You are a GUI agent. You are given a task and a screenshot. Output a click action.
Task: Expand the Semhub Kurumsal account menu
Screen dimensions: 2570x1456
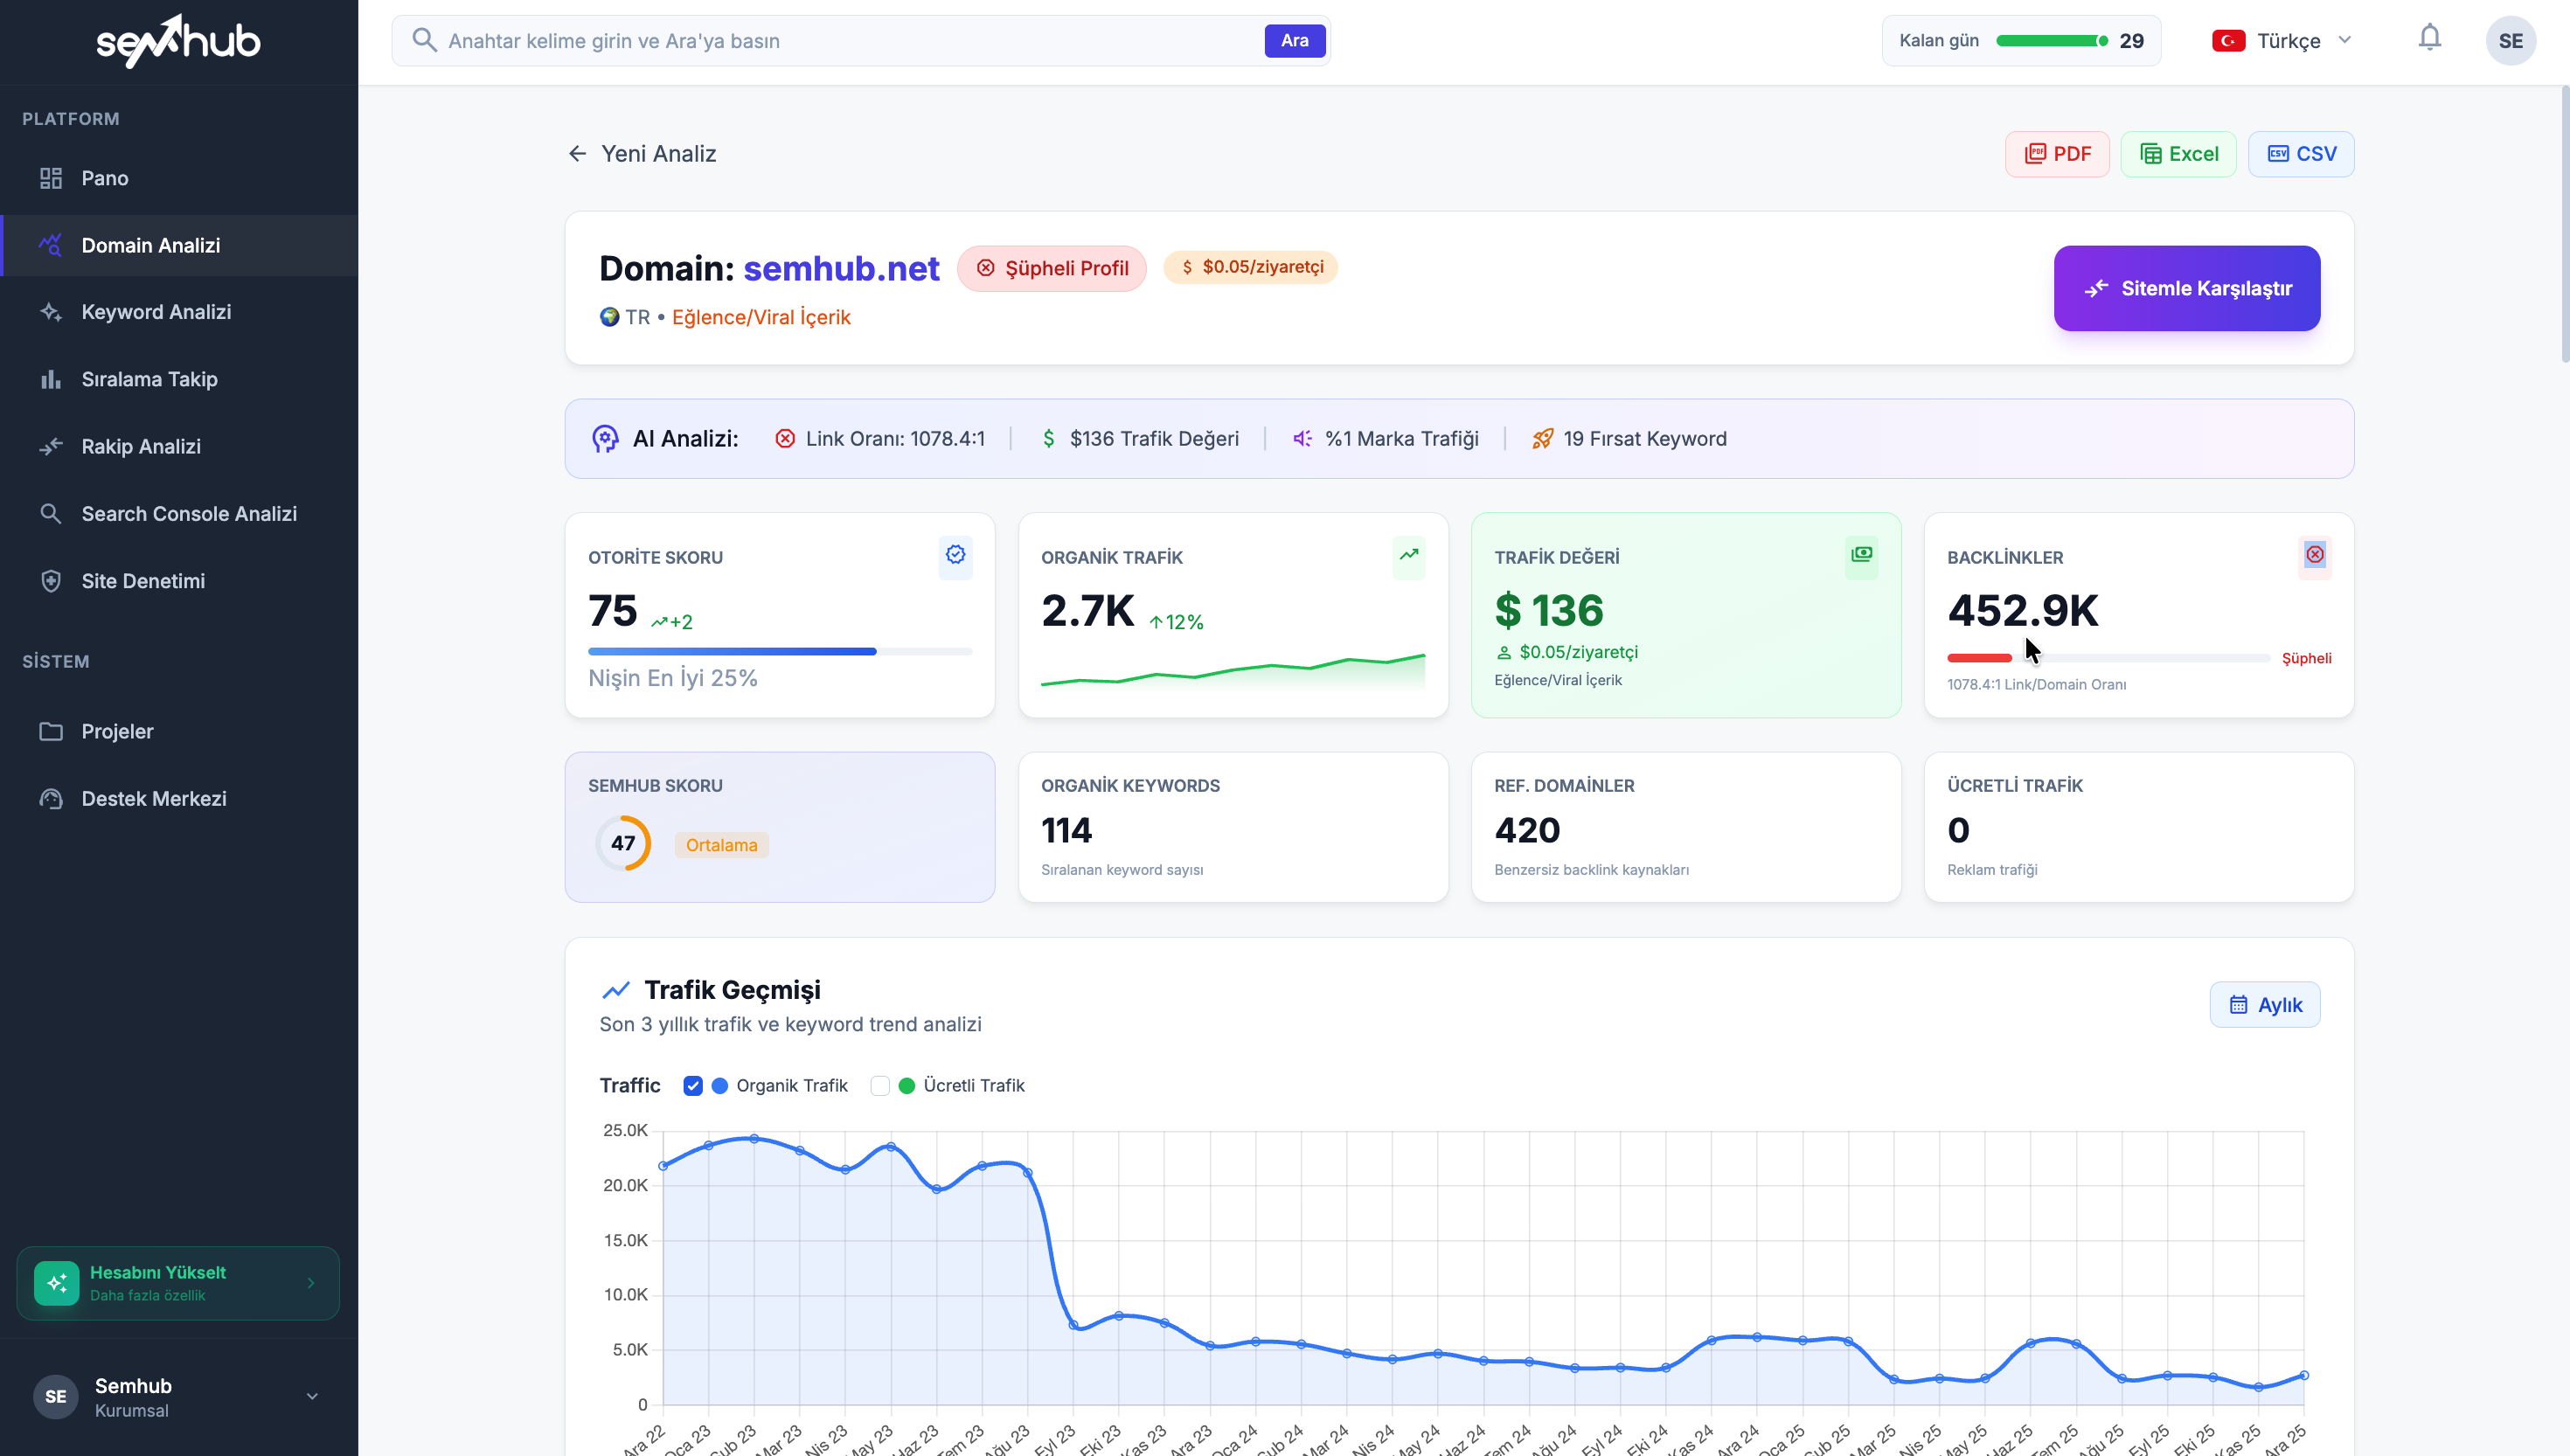311,1397
